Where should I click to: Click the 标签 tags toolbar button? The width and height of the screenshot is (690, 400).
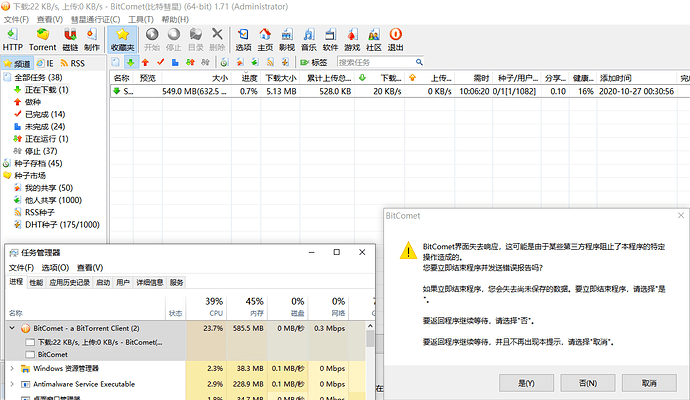(313, 62)
